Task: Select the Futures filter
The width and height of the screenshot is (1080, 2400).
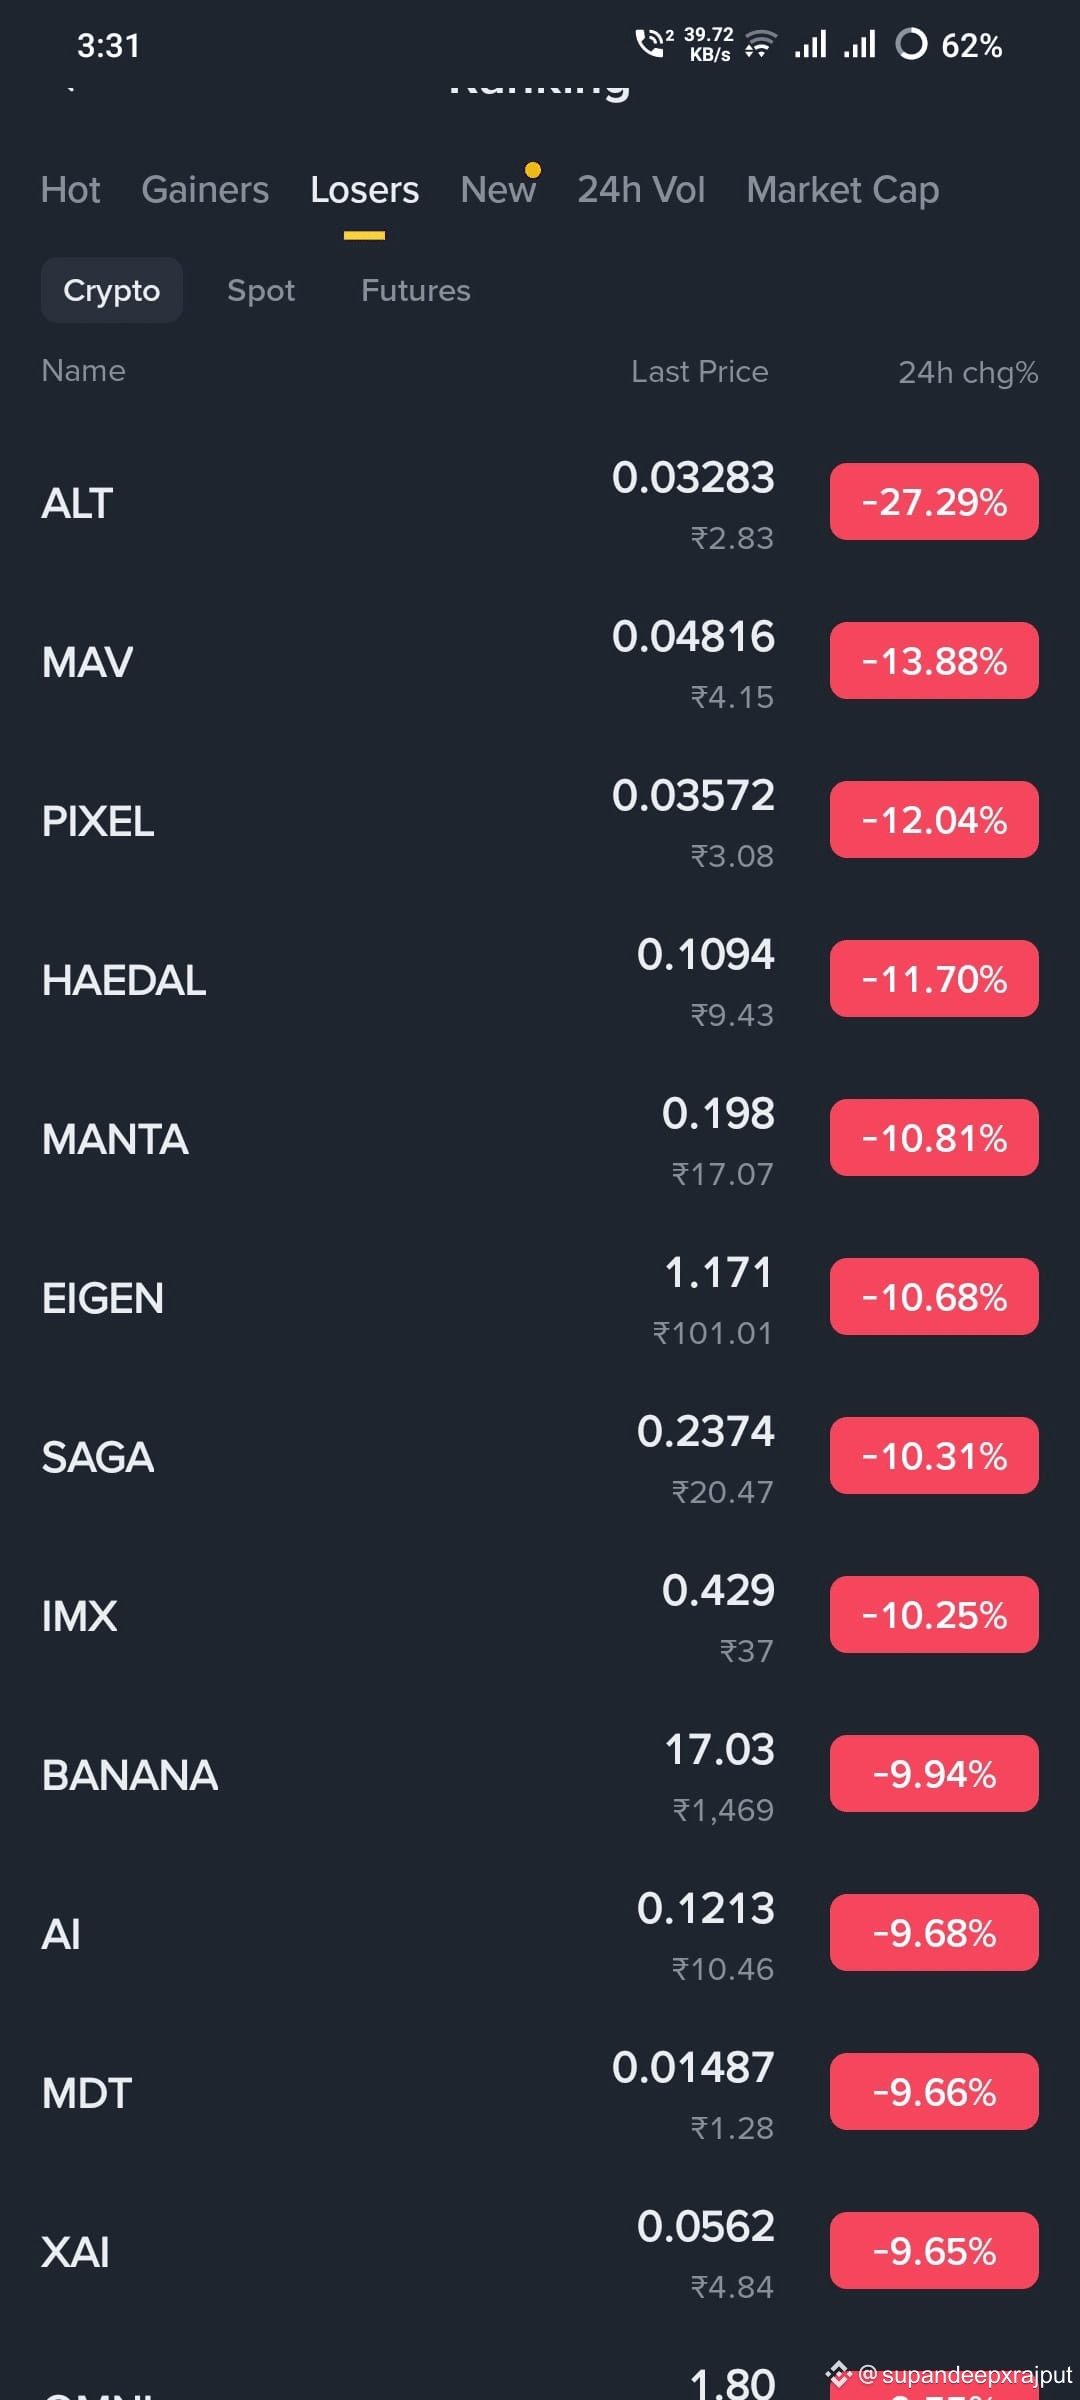Action: [x=415, y=290]
